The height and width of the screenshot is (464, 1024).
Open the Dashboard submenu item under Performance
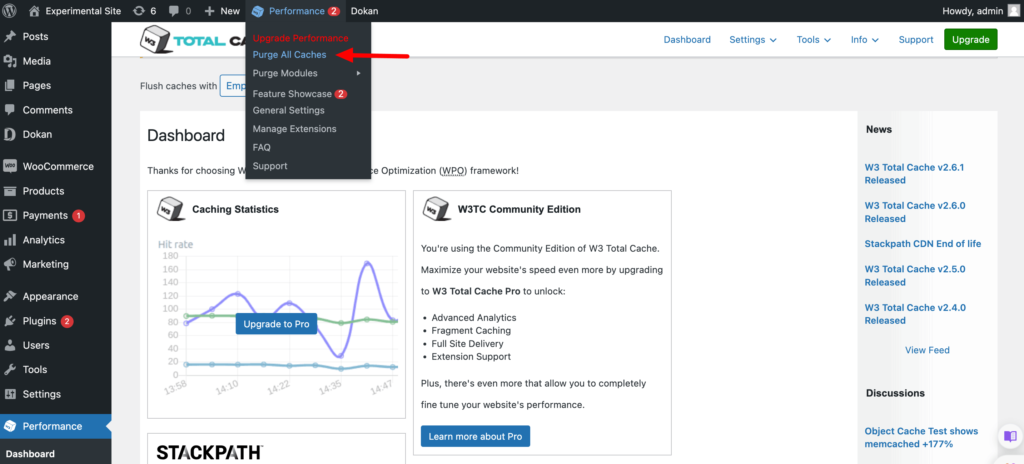click(x=30, y=454)
